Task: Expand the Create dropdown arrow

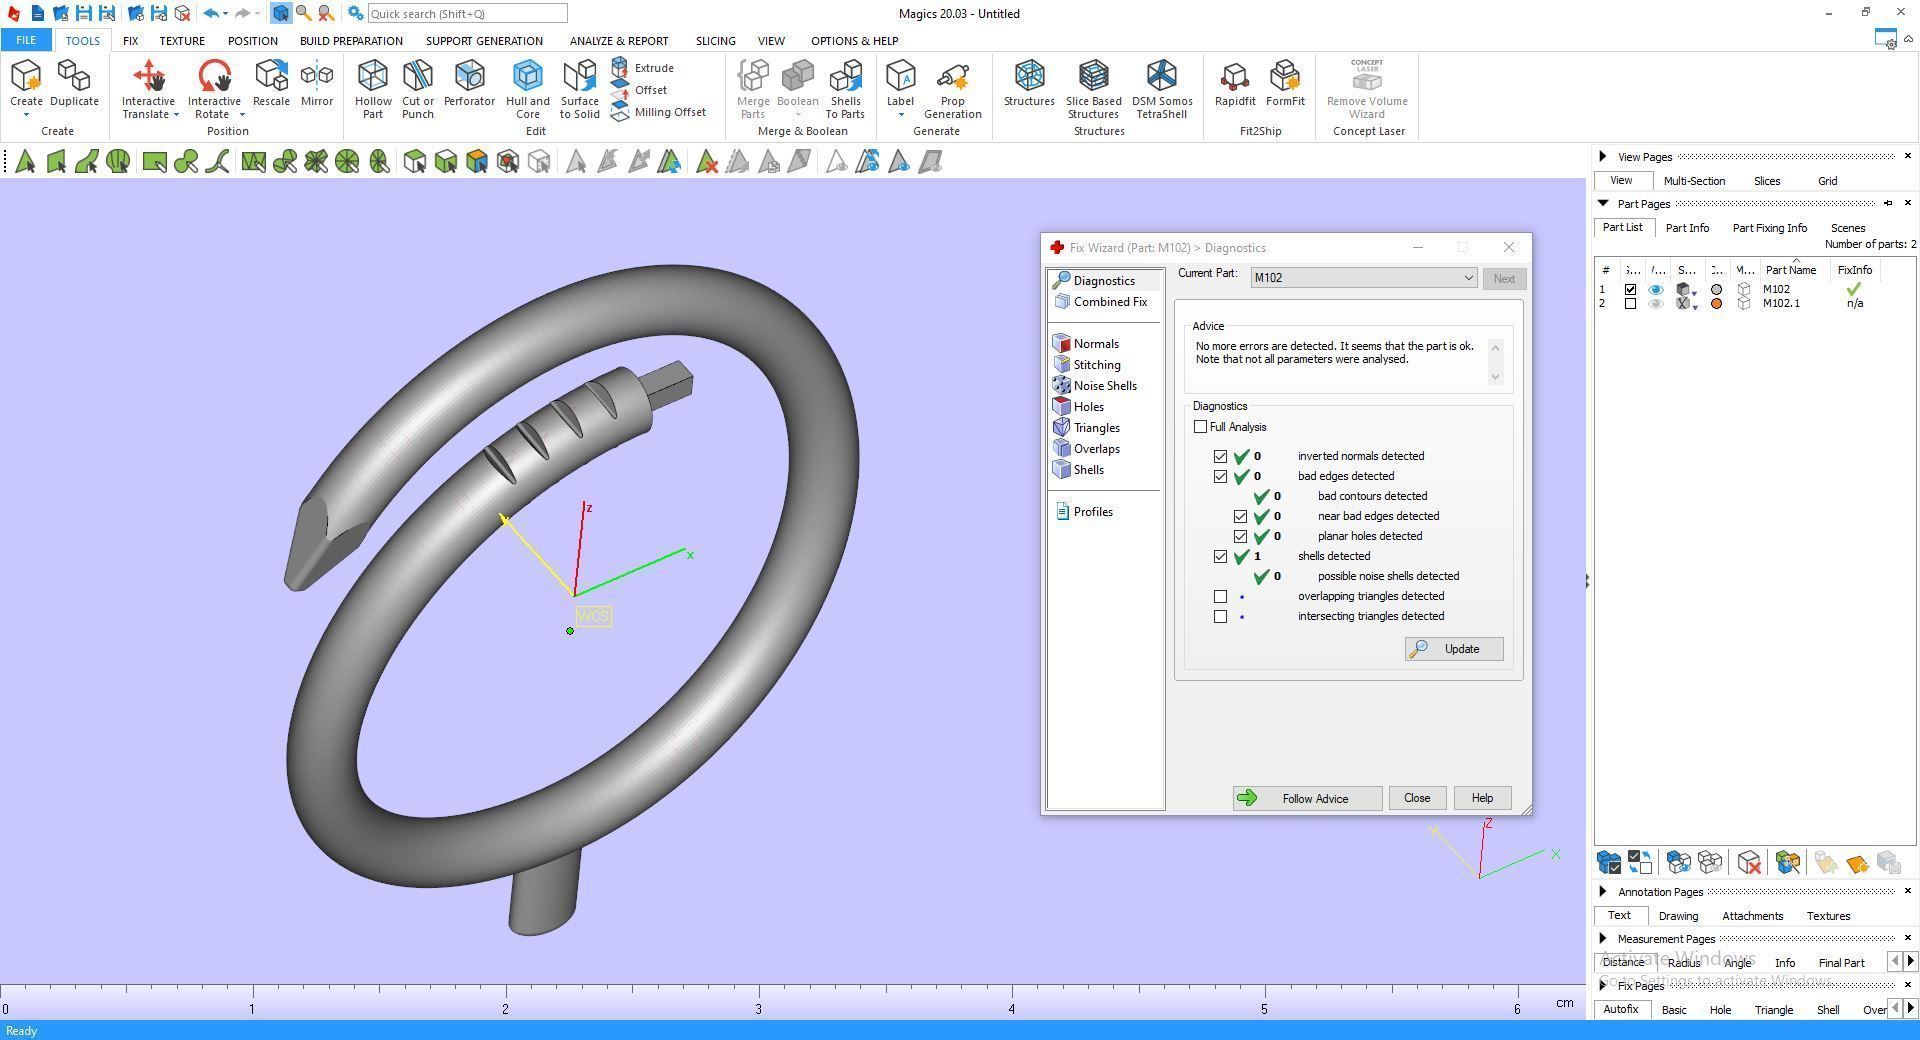Action: [26, 115]
